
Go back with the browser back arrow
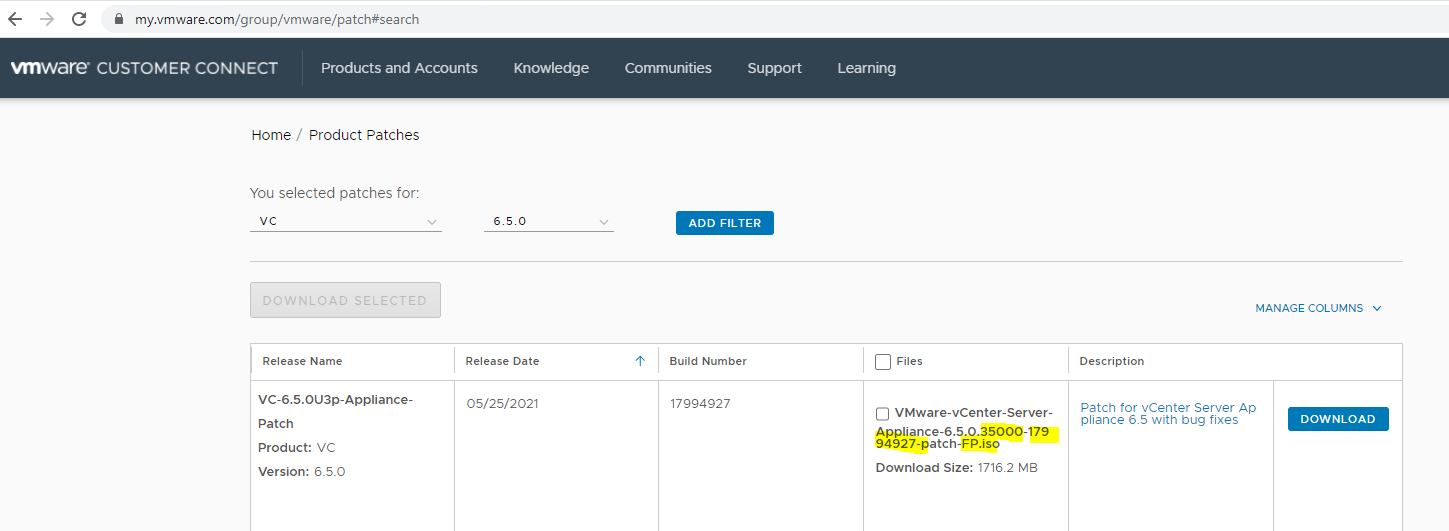(15, 19)
